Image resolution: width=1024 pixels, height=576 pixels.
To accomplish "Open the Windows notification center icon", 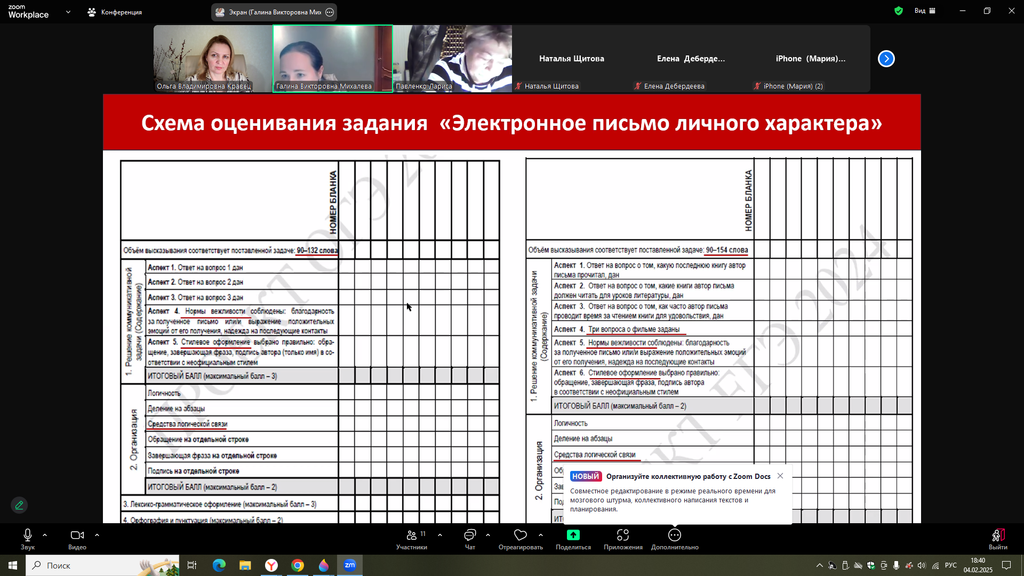I will 1006,566.
